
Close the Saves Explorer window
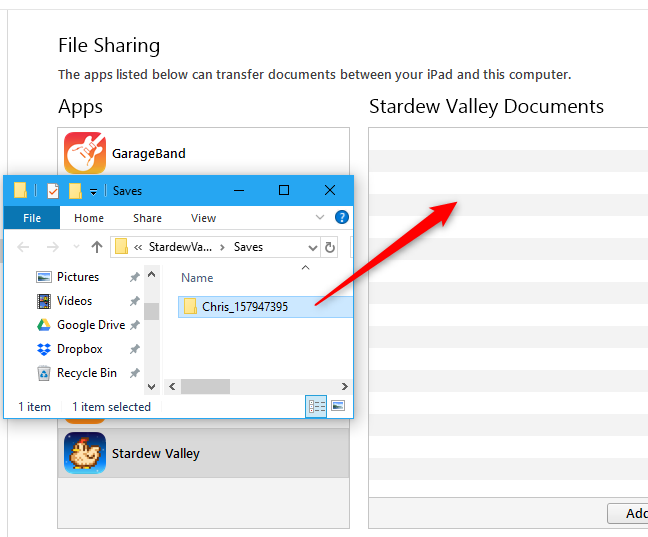click(x=330, y=190)
